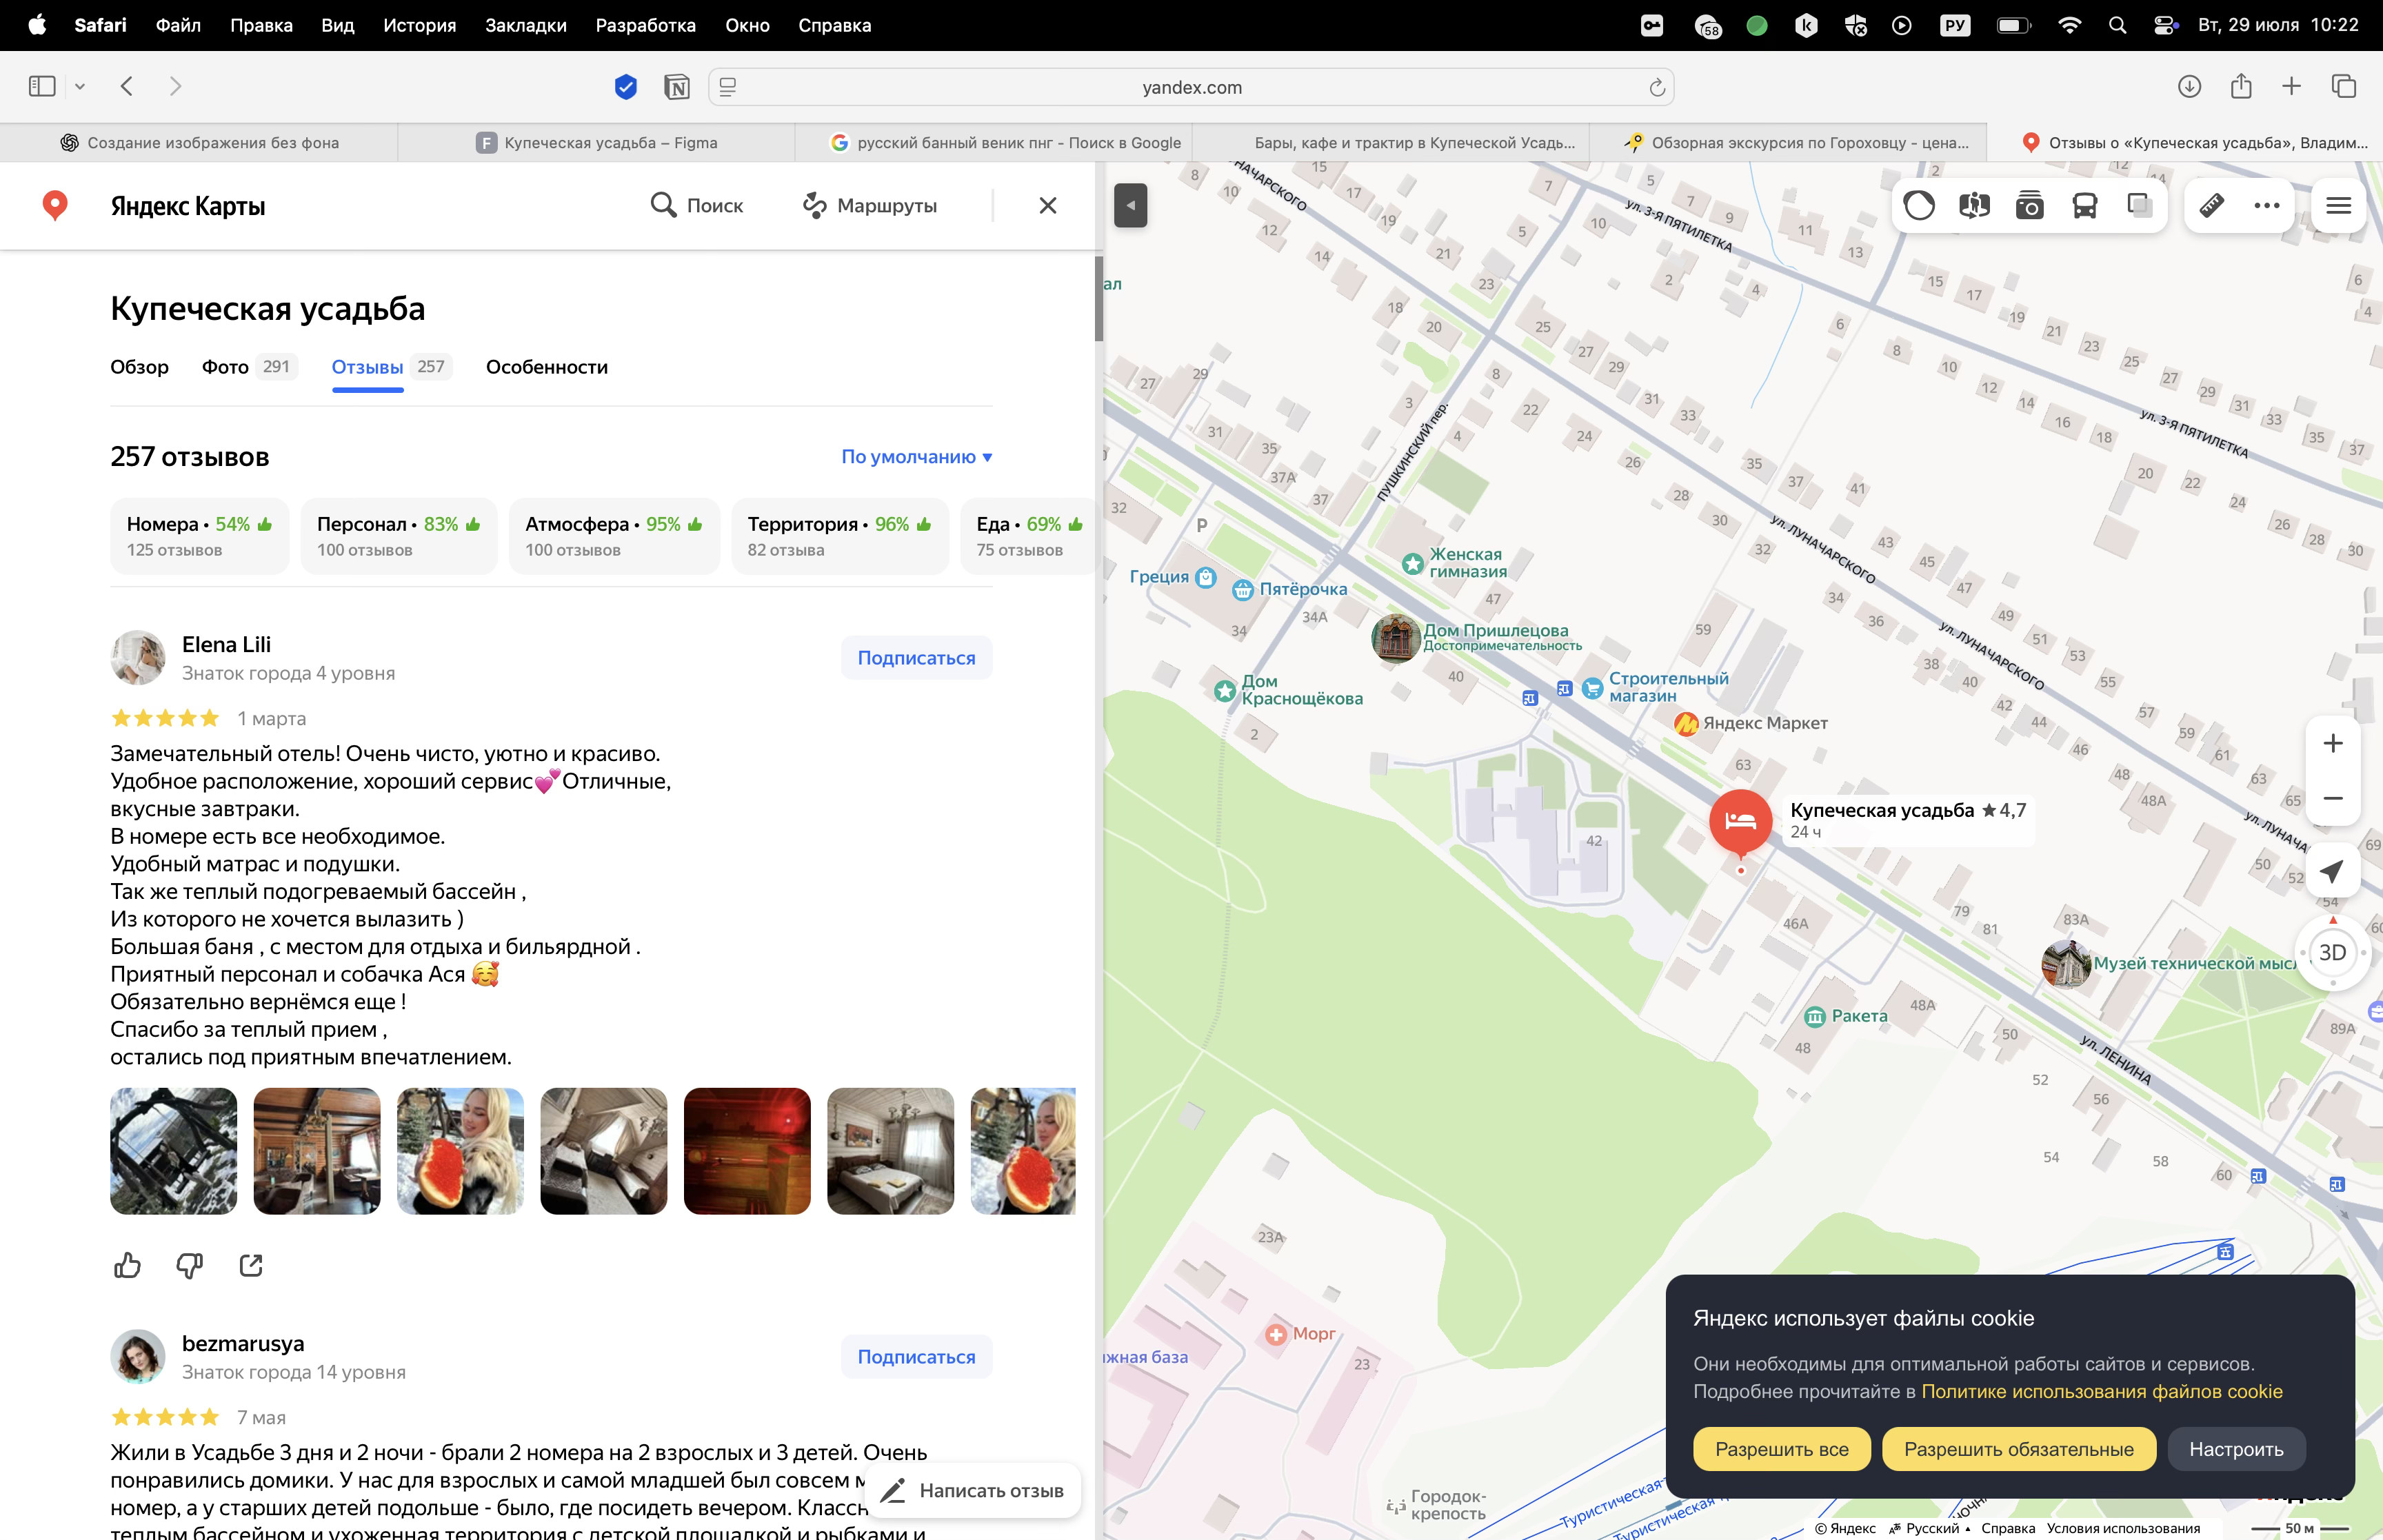Click thumbs-down under Elena Lili's review
The height and width of the screenshot is (1540, 2383).
(189, 1265)
